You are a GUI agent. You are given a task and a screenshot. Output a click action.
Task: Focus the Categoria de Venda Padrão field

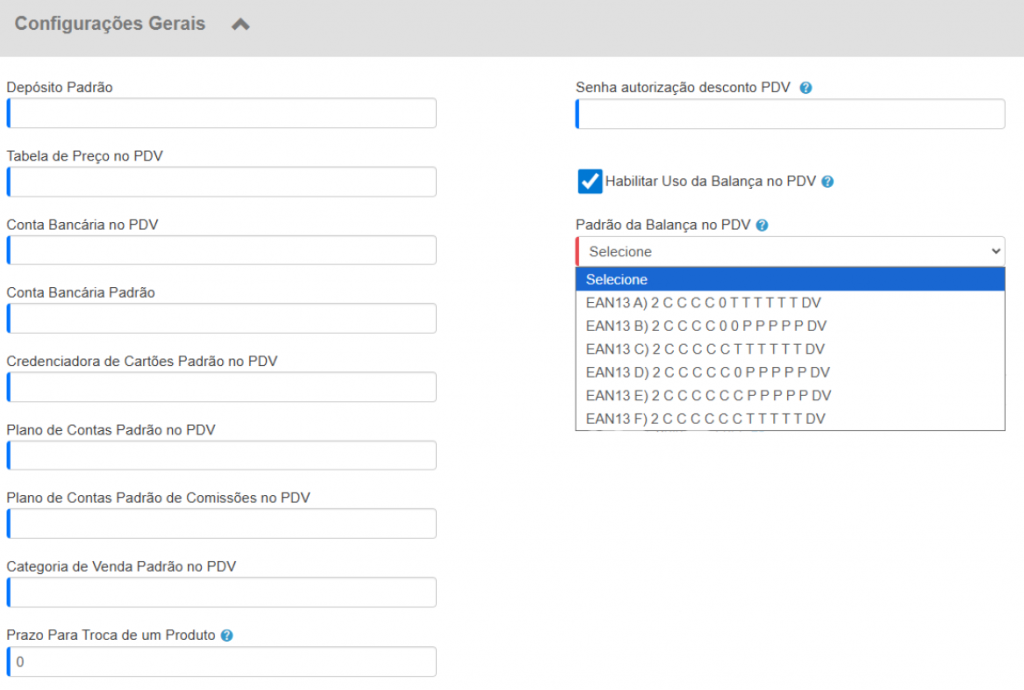pyautogui.click(x=222, y=592)
